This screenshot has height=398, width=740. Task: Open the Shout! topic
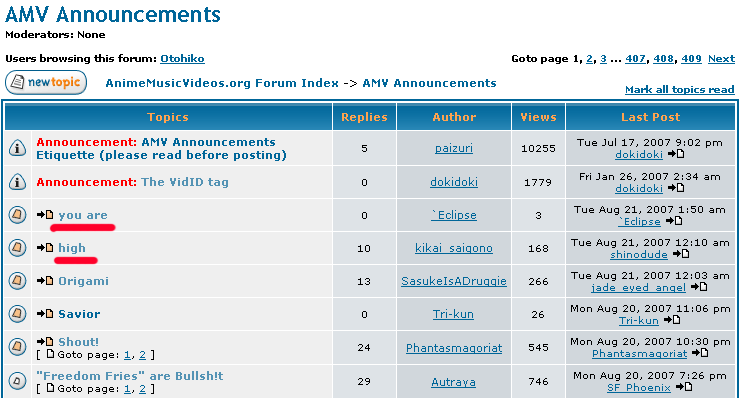pyautogui.click(x=78, y=342)
